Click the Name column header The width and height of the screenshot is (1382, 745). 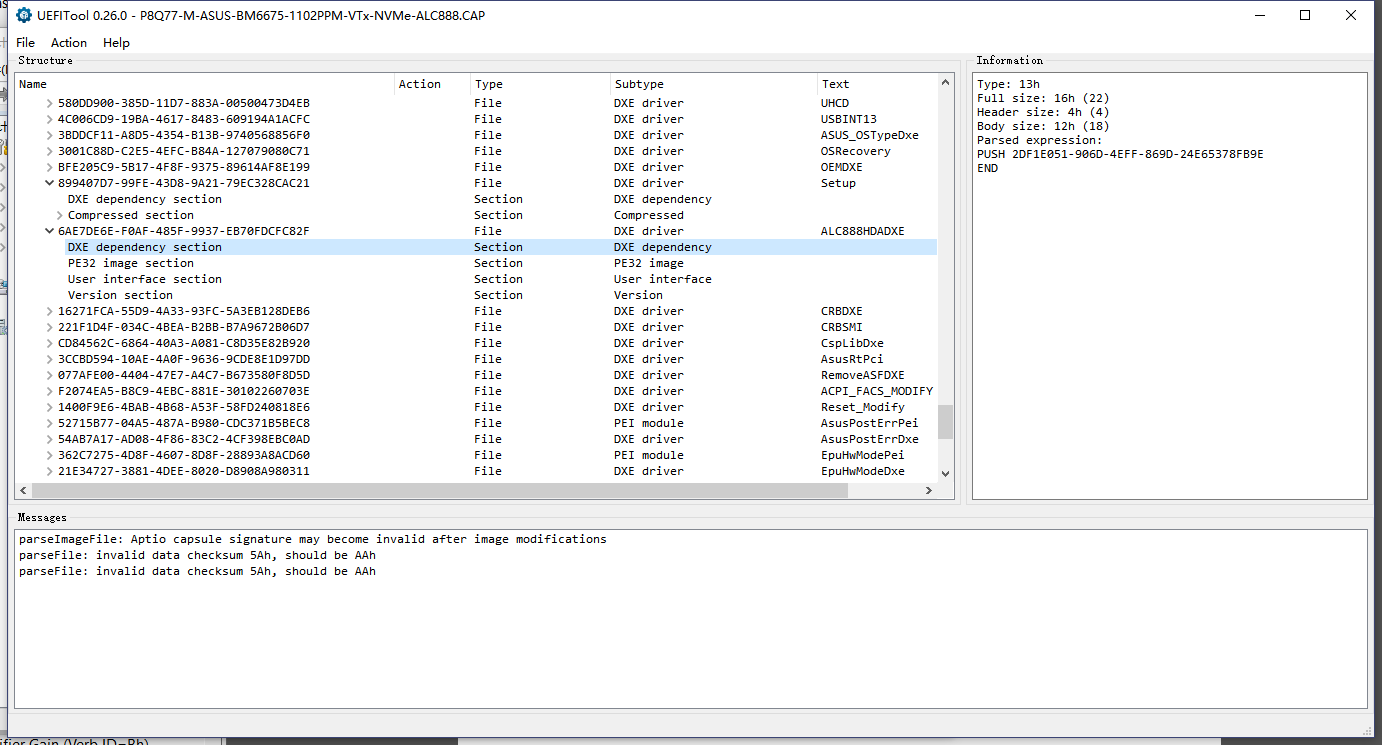(x=205, y=84)
